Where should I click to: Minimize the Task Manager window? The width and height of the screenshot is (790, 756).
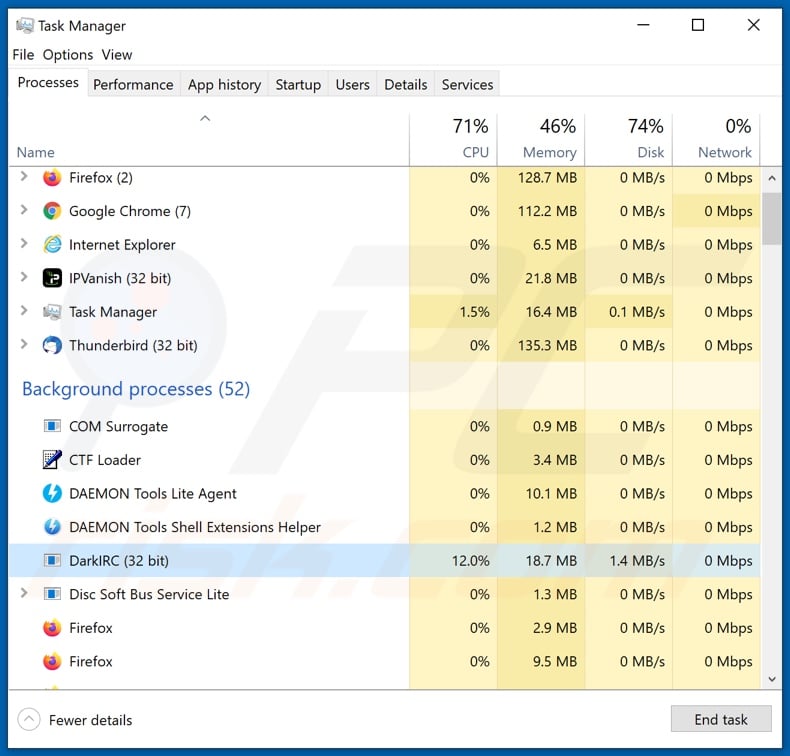(643, 25)
